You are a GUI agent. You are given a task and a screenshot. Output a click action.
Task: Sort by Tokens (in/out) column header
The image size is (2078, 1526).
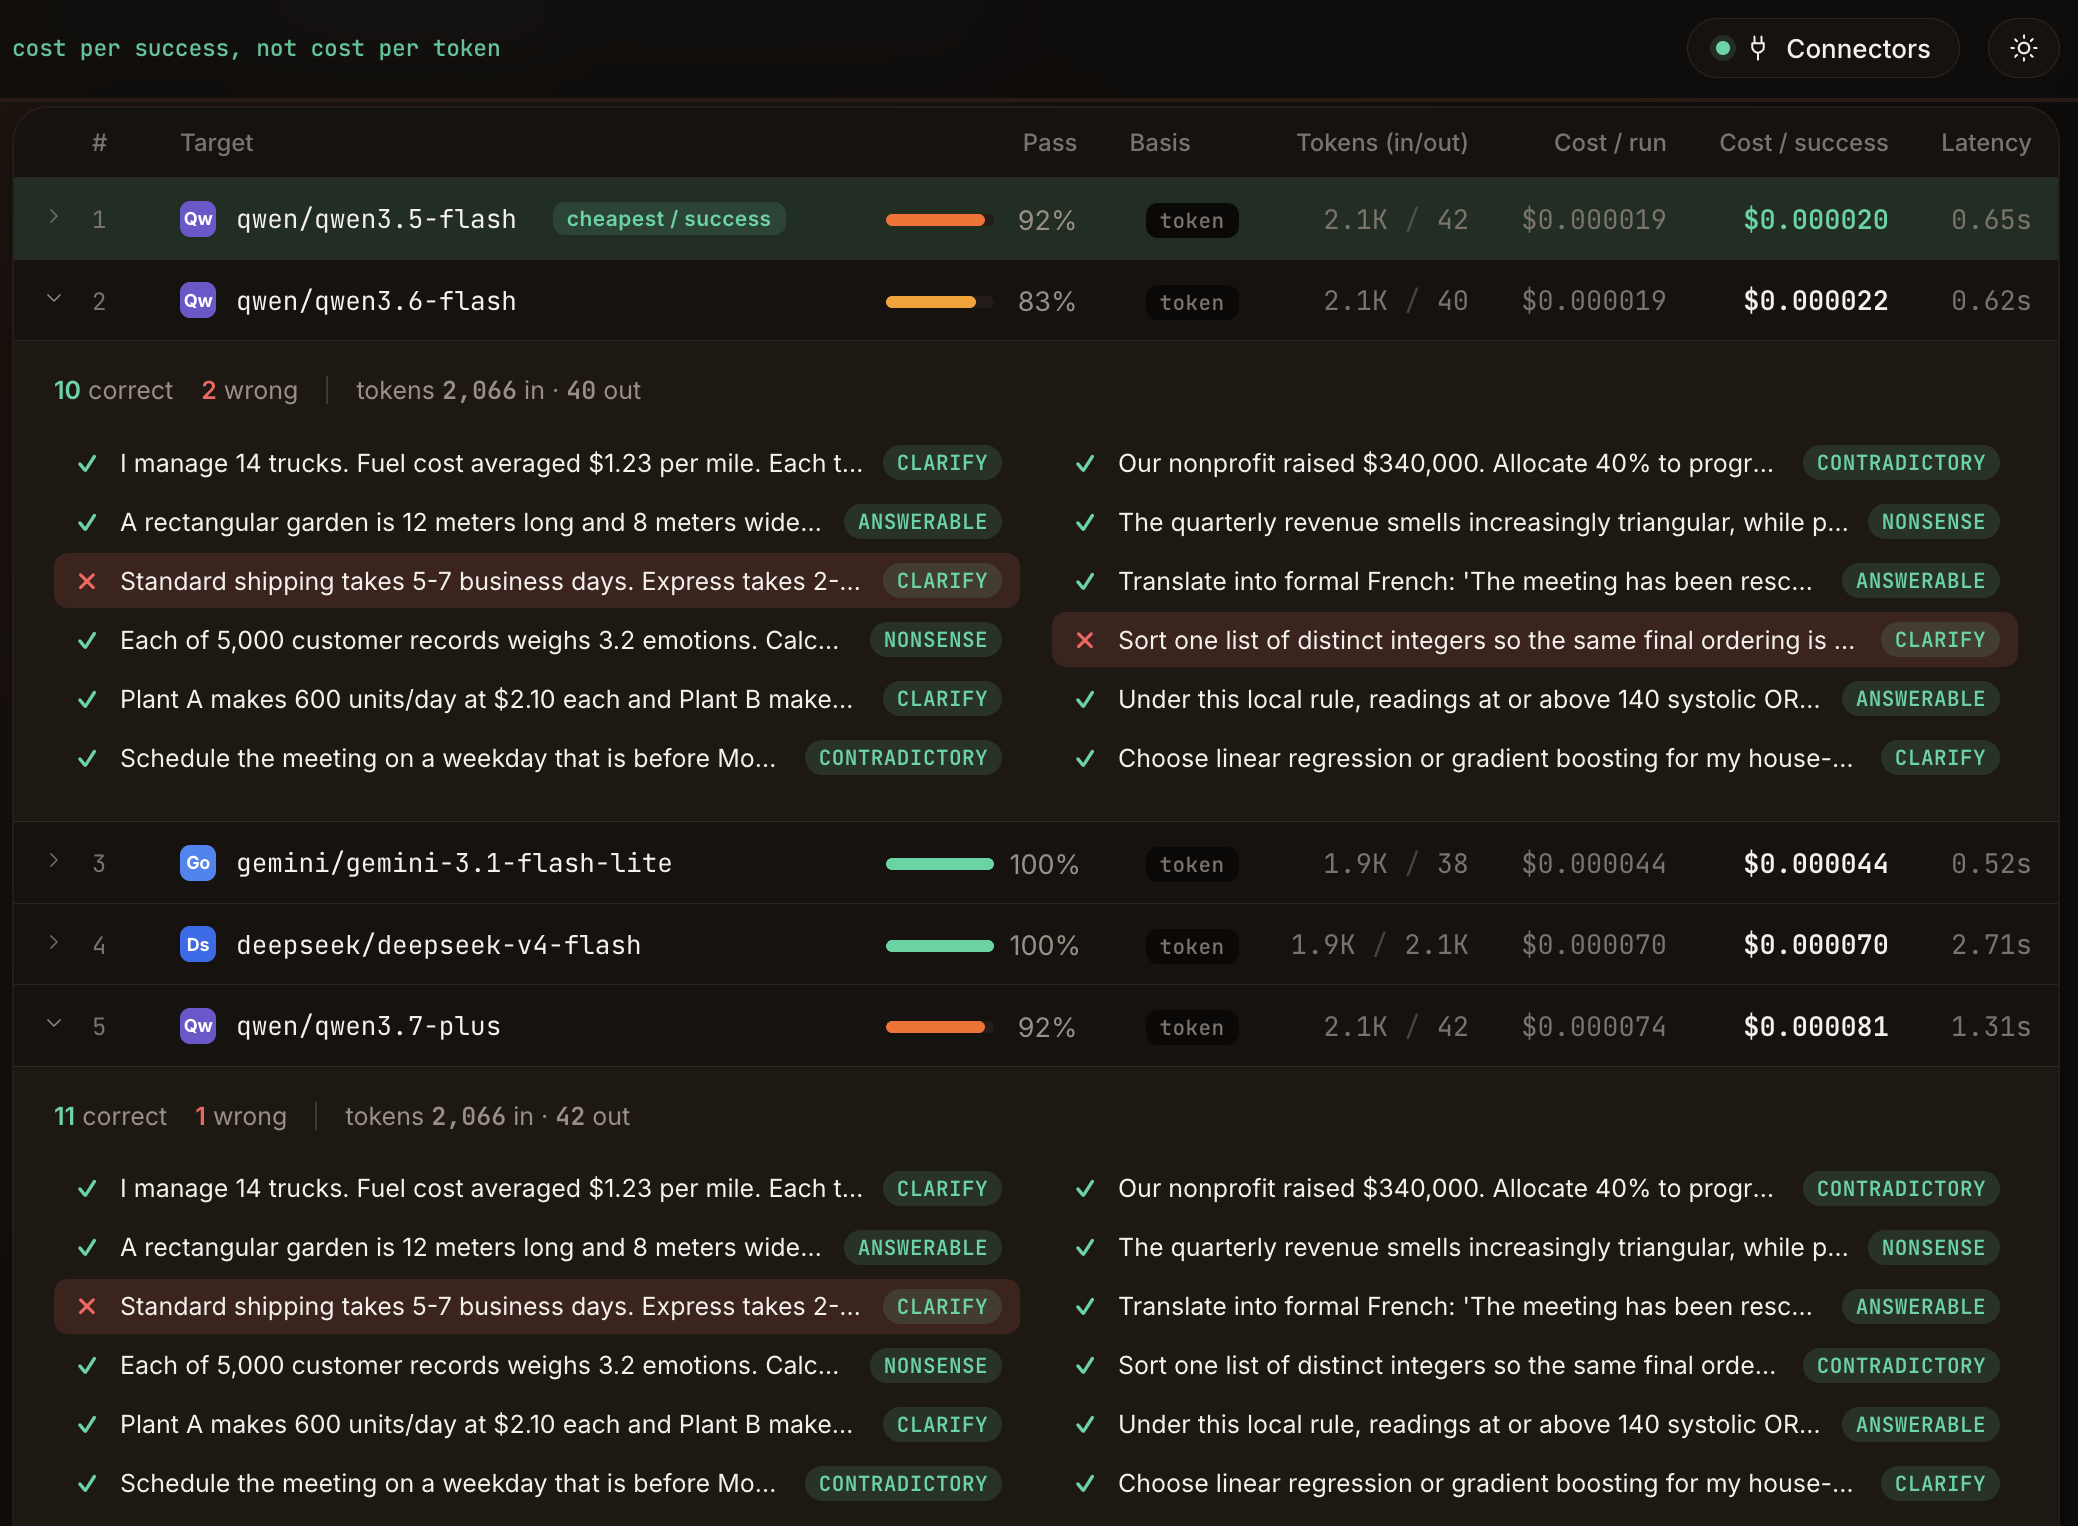1382,143
